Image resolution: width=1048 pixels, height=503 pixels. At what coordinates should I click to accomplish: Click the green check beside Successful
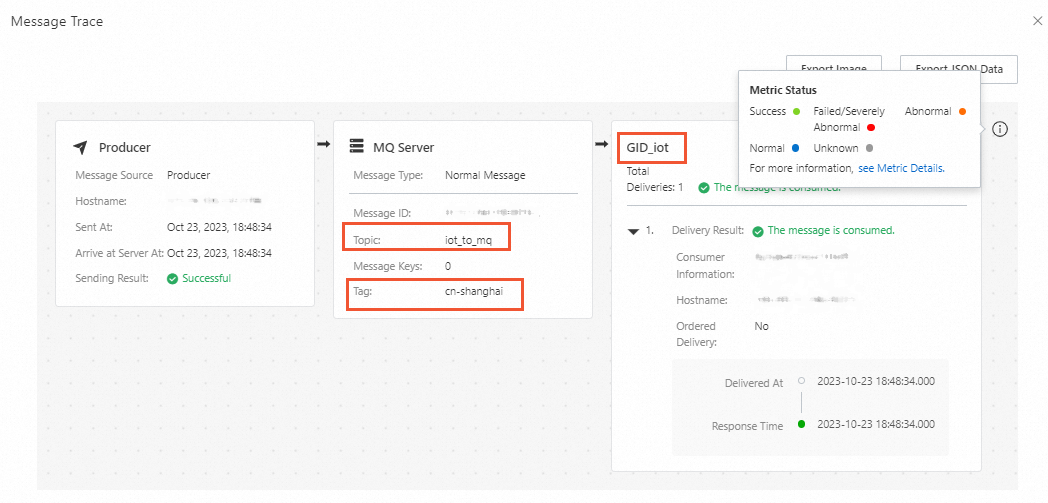172,279
